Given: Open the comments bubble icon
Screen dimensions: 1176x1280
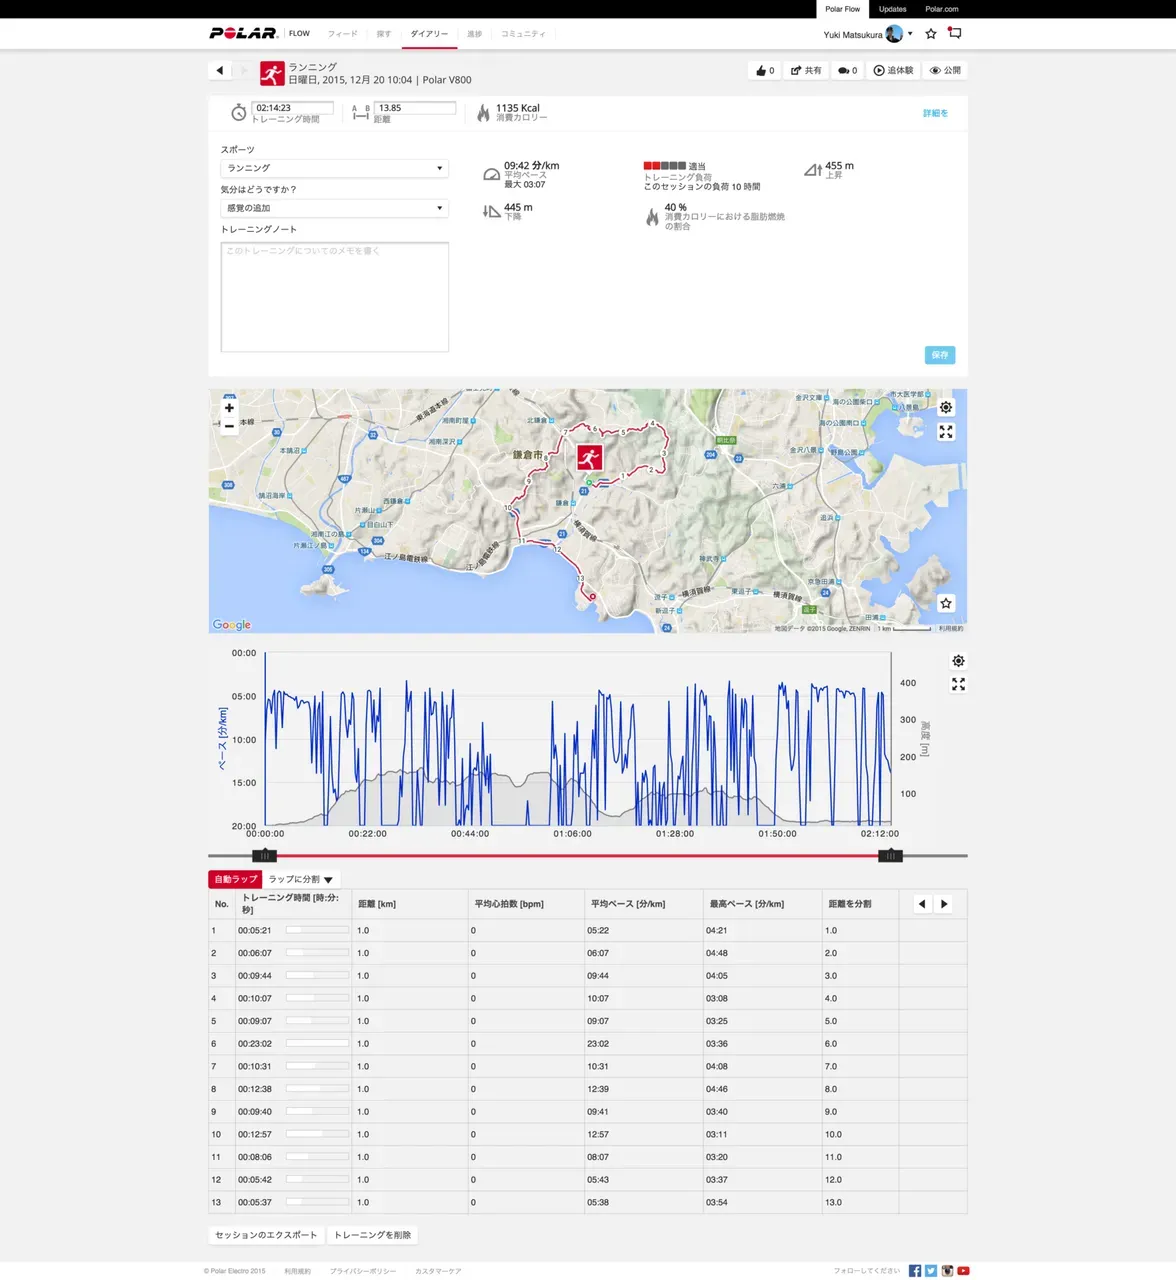Looking at the screenshot, I should [x=846, y=70].
